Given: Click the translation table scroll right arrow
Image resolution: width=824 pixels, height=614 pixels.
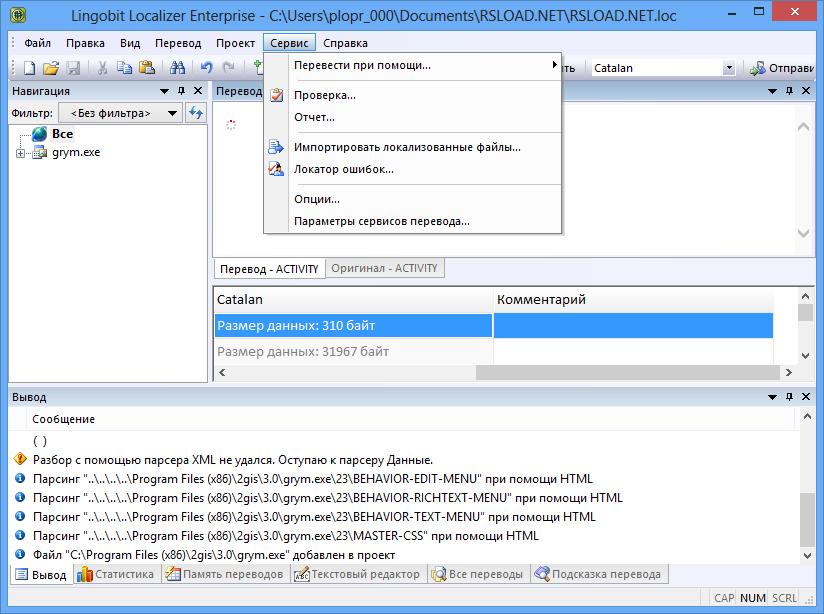Looking at the screenshot, I should click(x=789, y=372).
